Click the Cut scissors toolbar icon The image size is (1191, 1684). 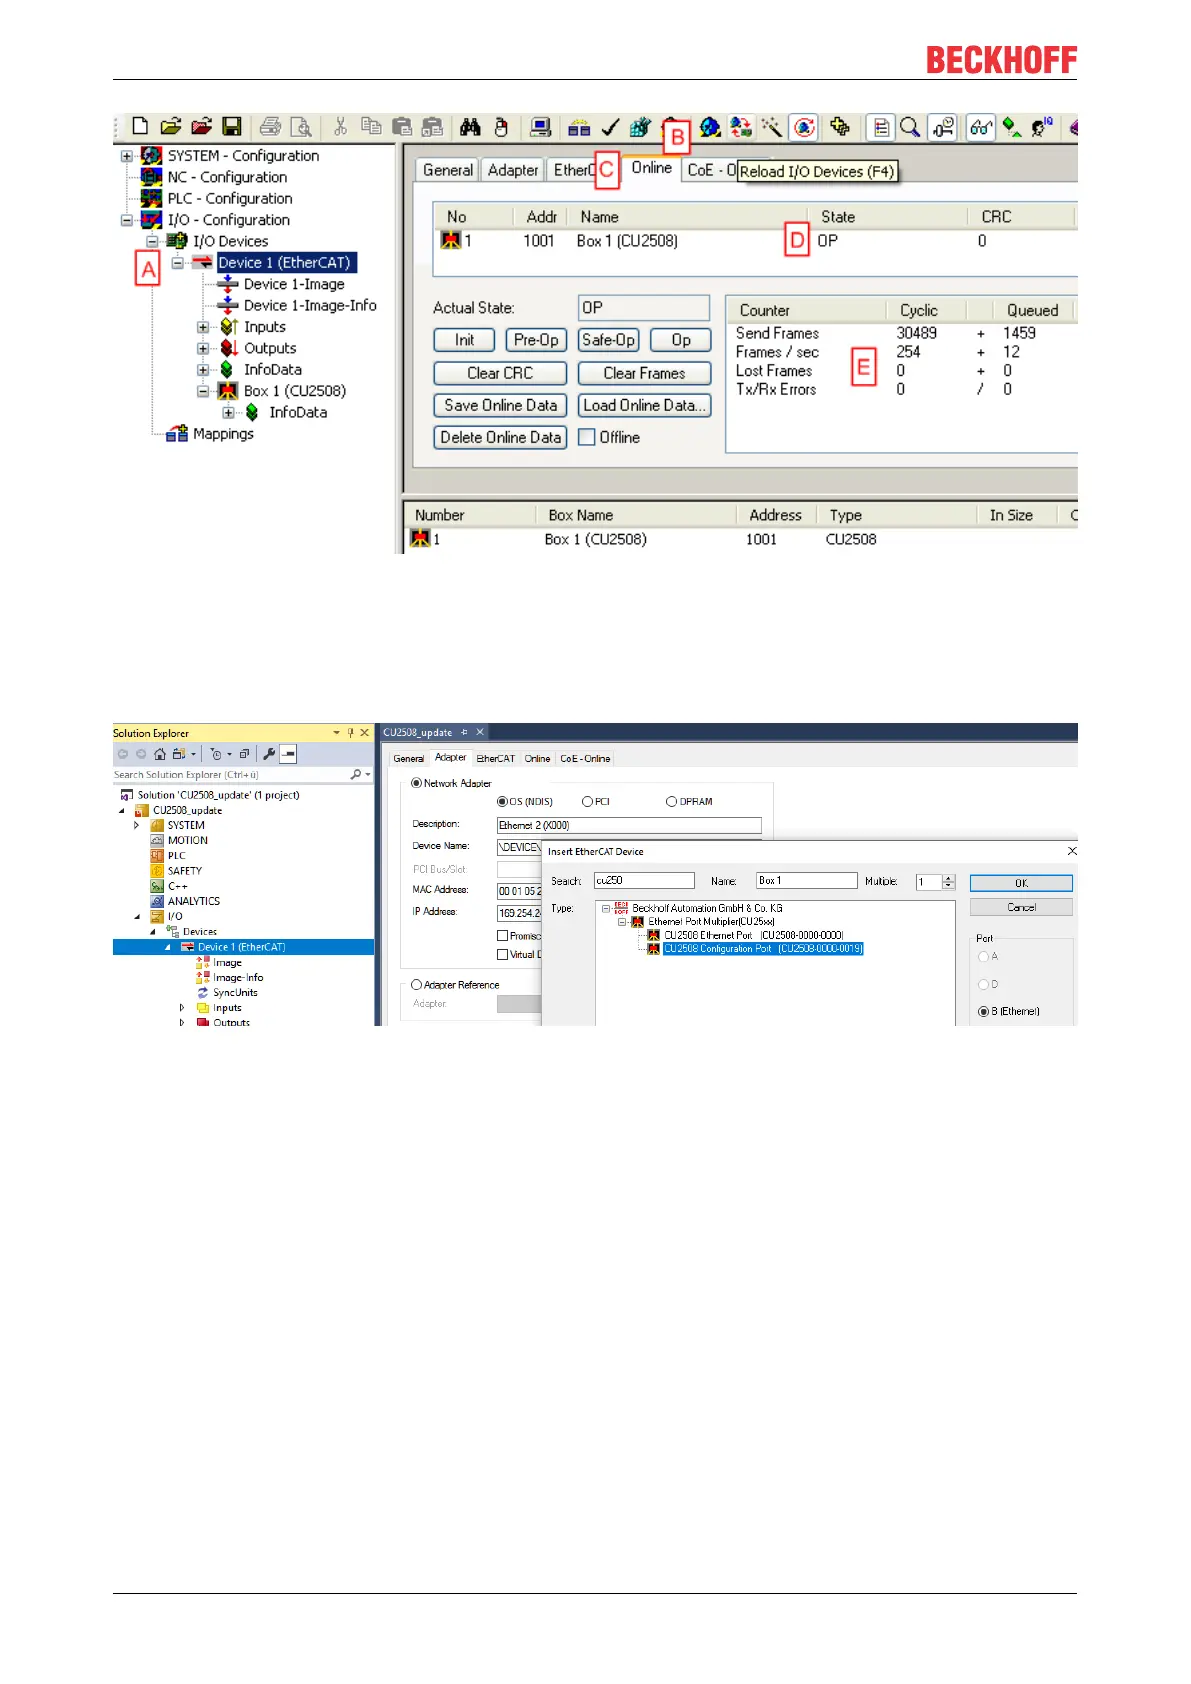point(340,126)
